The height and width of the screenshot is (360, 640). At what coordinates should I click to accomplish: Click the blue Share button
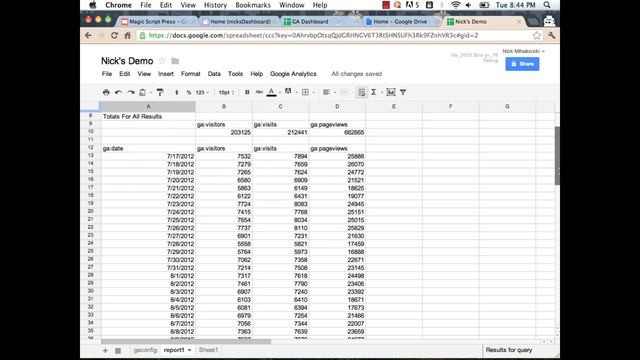click(522, 64)
